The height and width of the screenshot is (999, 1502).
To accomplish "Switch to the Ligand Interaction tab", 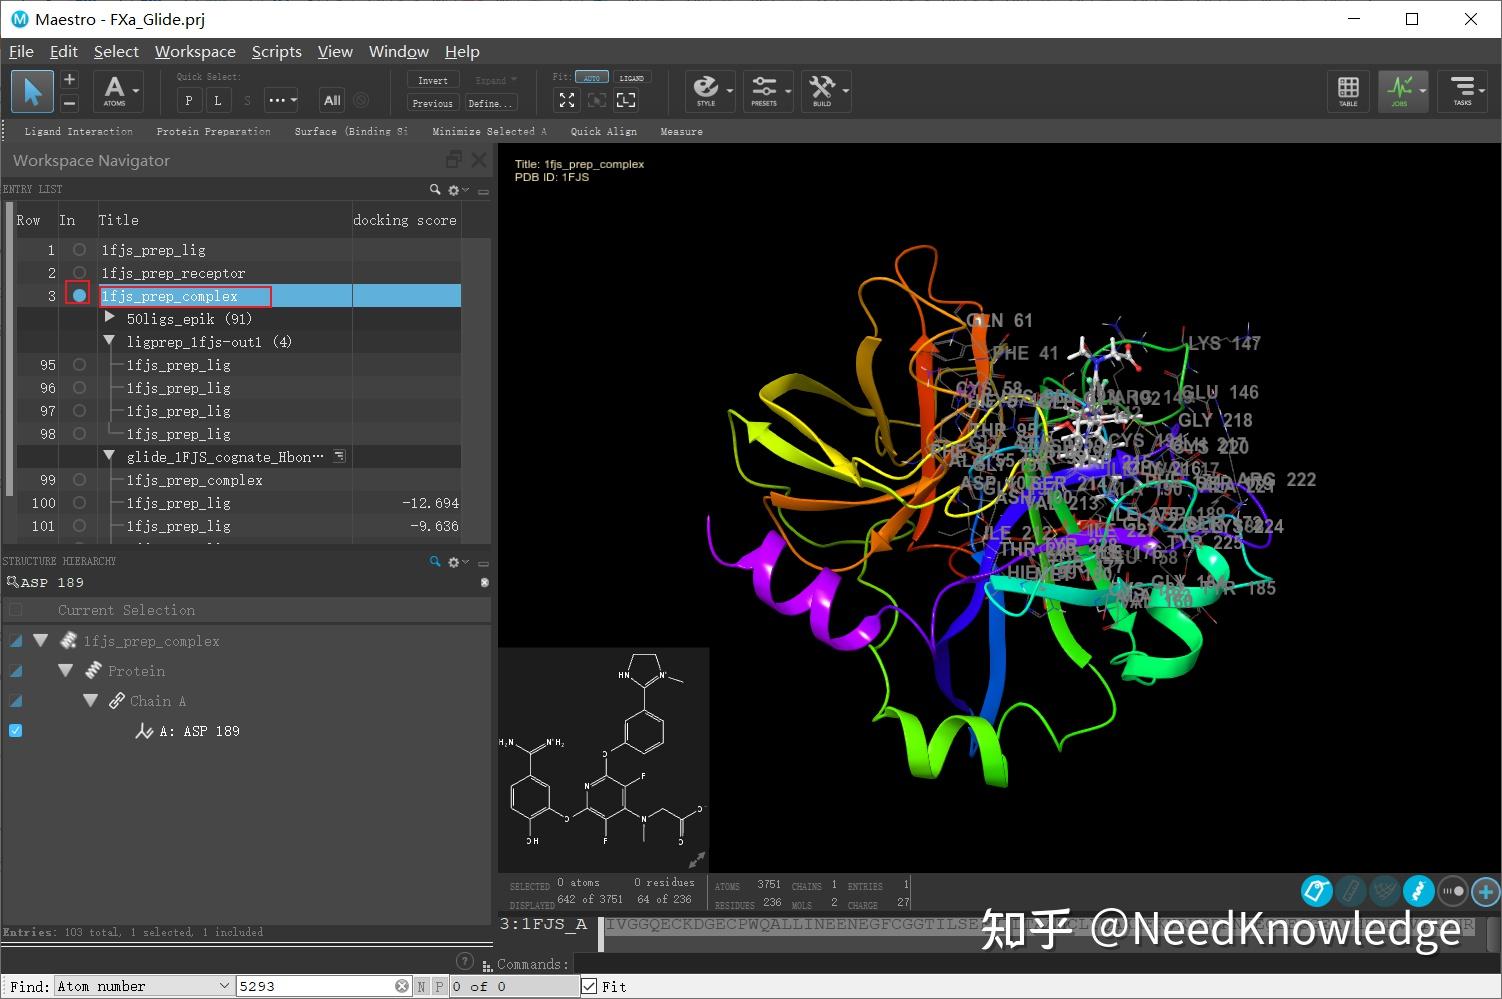I will pos(79,131).
